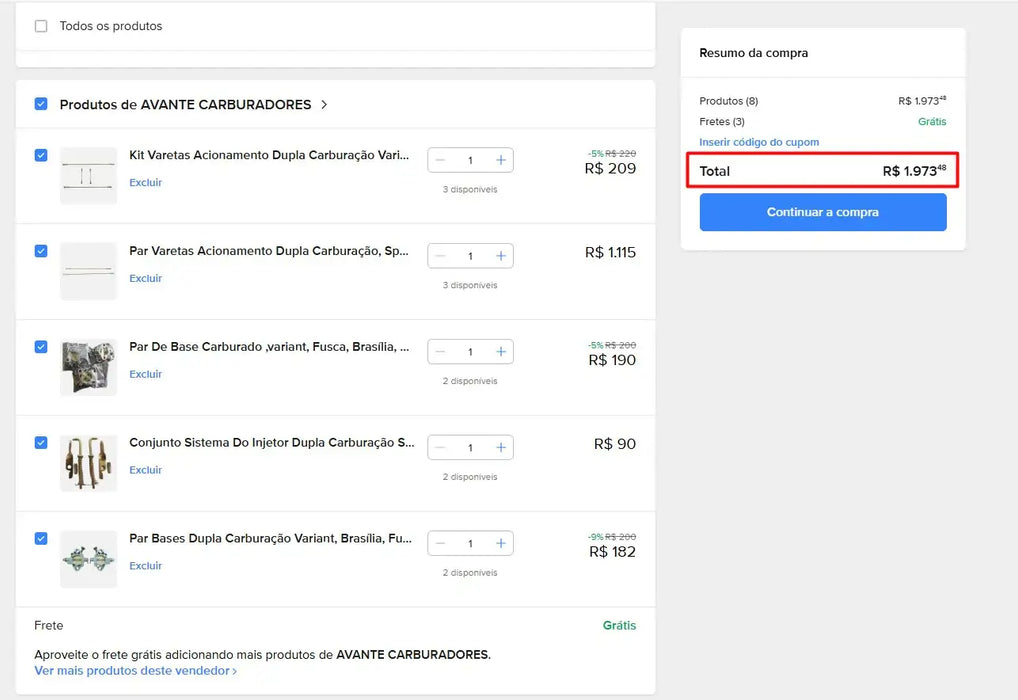Decrease quantity of Kit Varetas Acionamento
The height and width of the screenshot is (700, 1018).
[440, 160]
